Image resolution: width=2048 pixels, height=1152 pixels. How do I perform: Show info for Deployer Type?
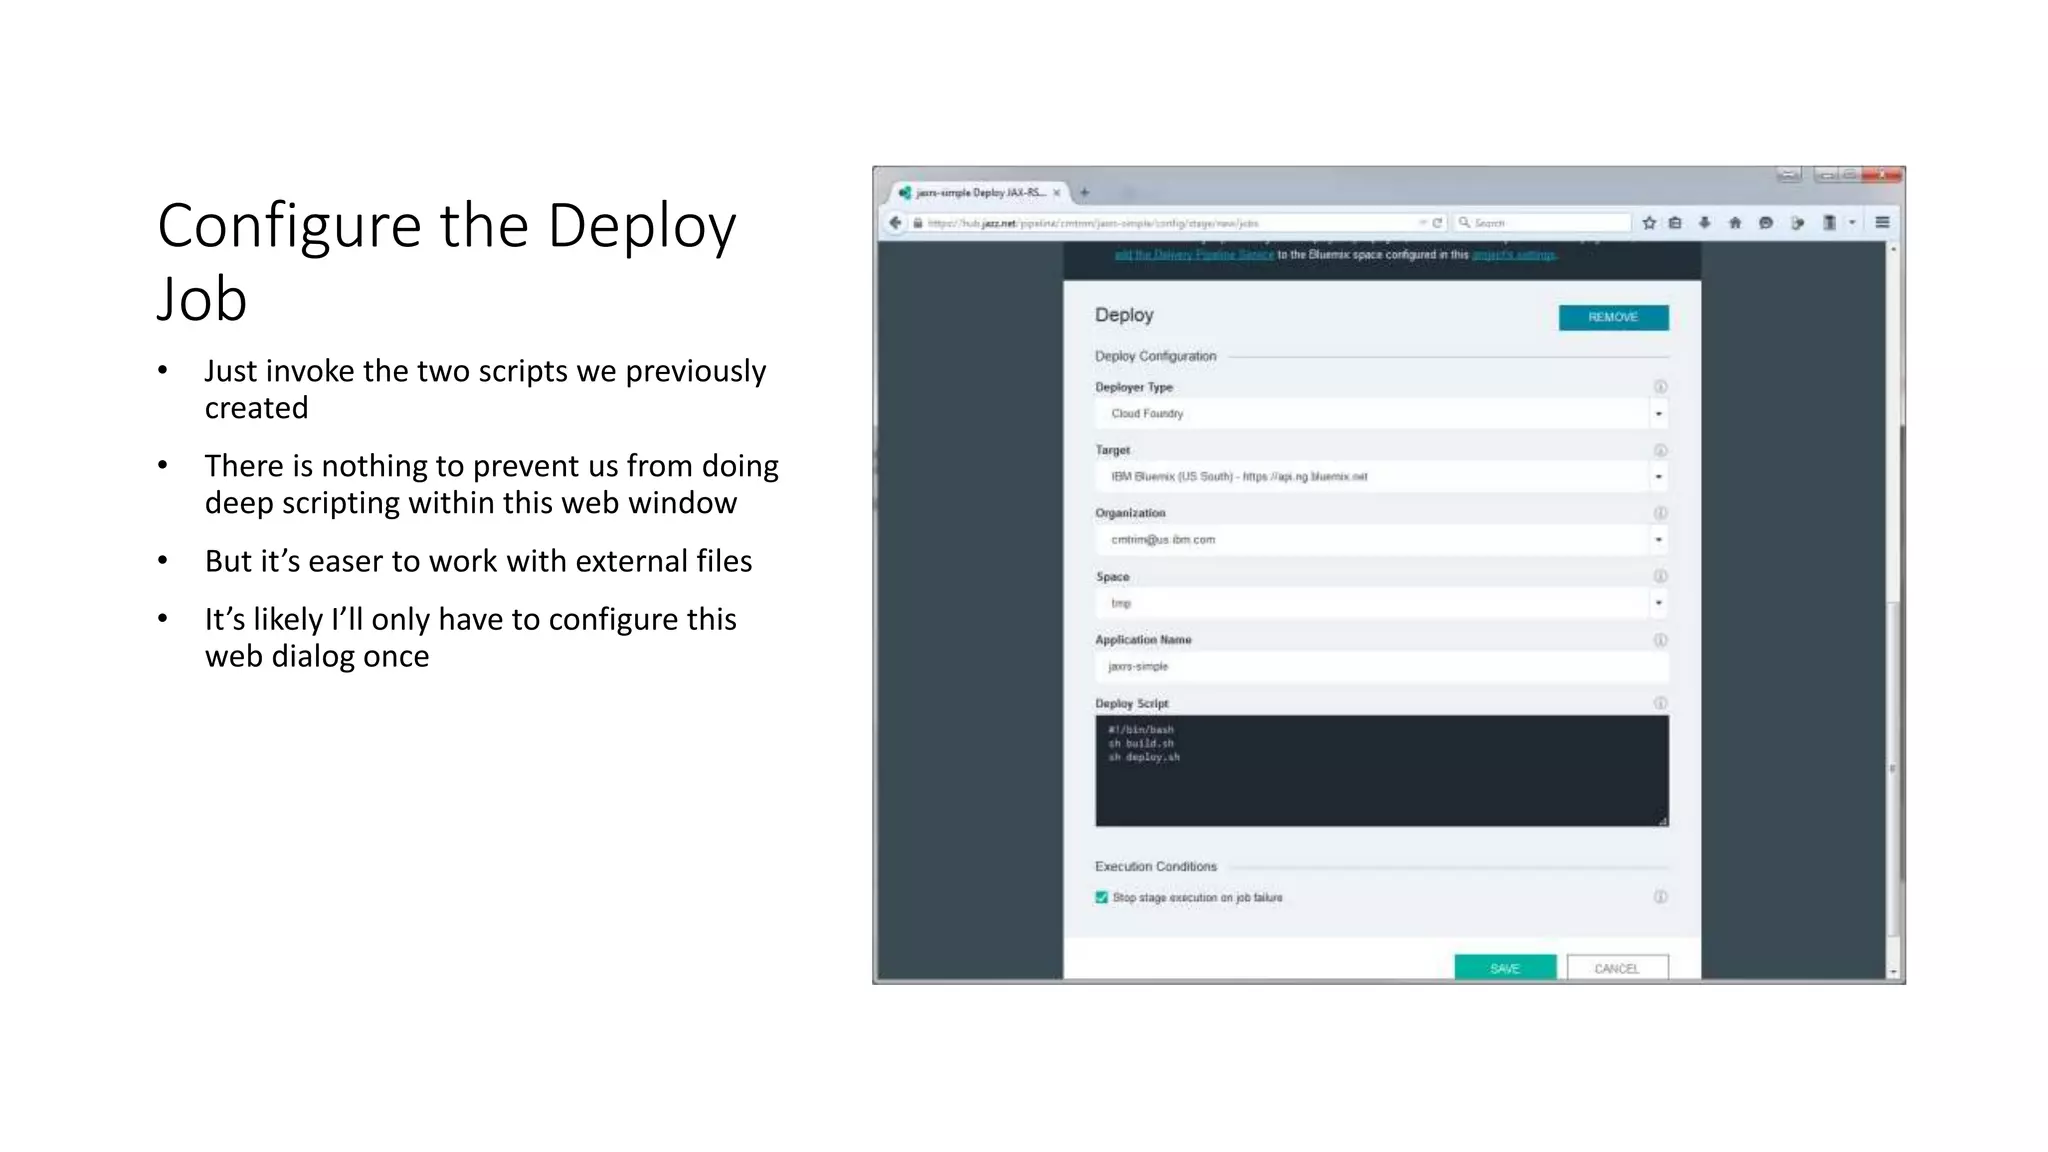1660,387
